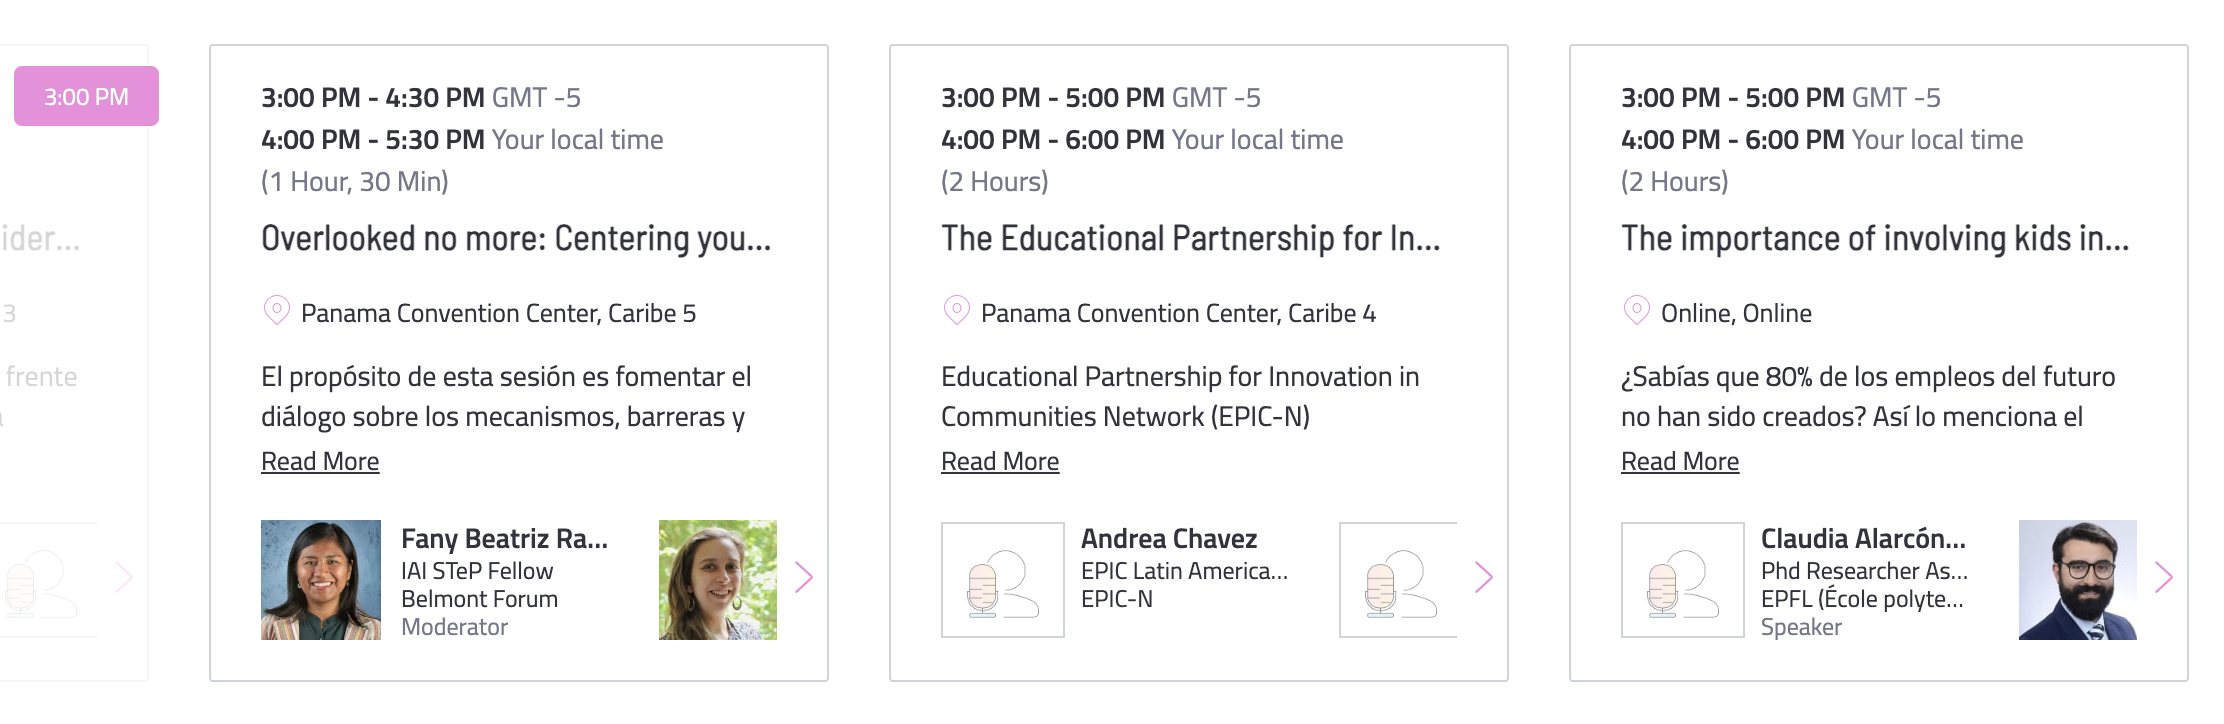Click faded microphone avatar in leftmost partial card
Image resolution: width=2224 pixels, height=724 pixels.
(x=40, y=580)
